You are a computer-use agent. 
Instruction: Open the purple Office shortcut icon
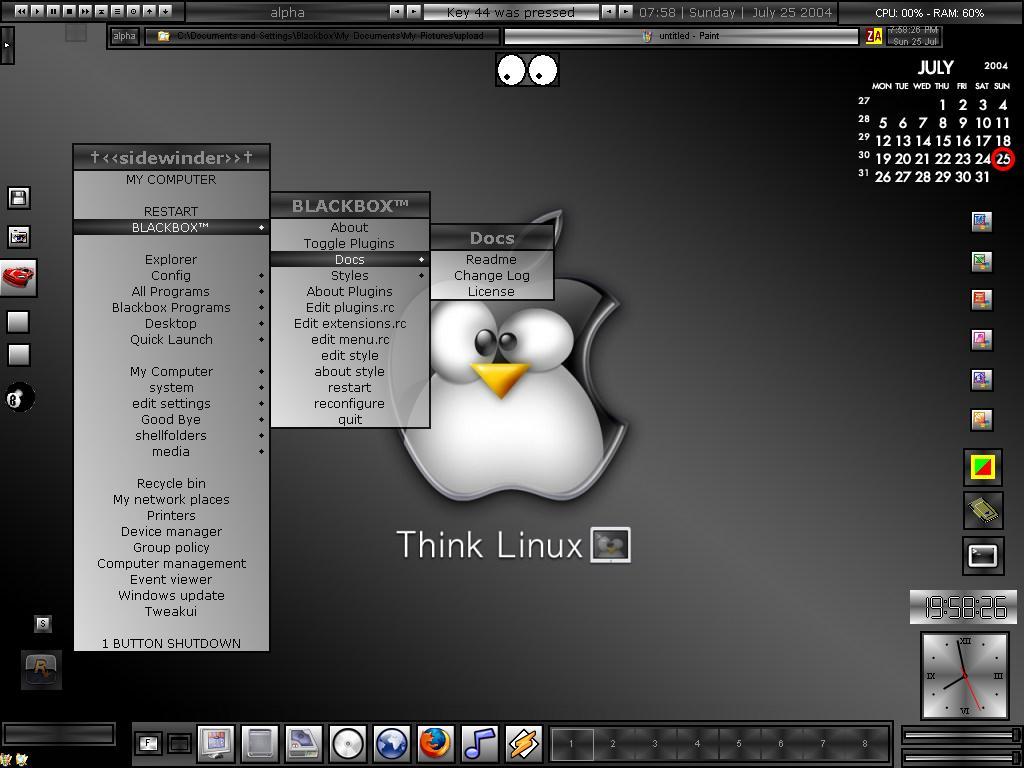982,379
